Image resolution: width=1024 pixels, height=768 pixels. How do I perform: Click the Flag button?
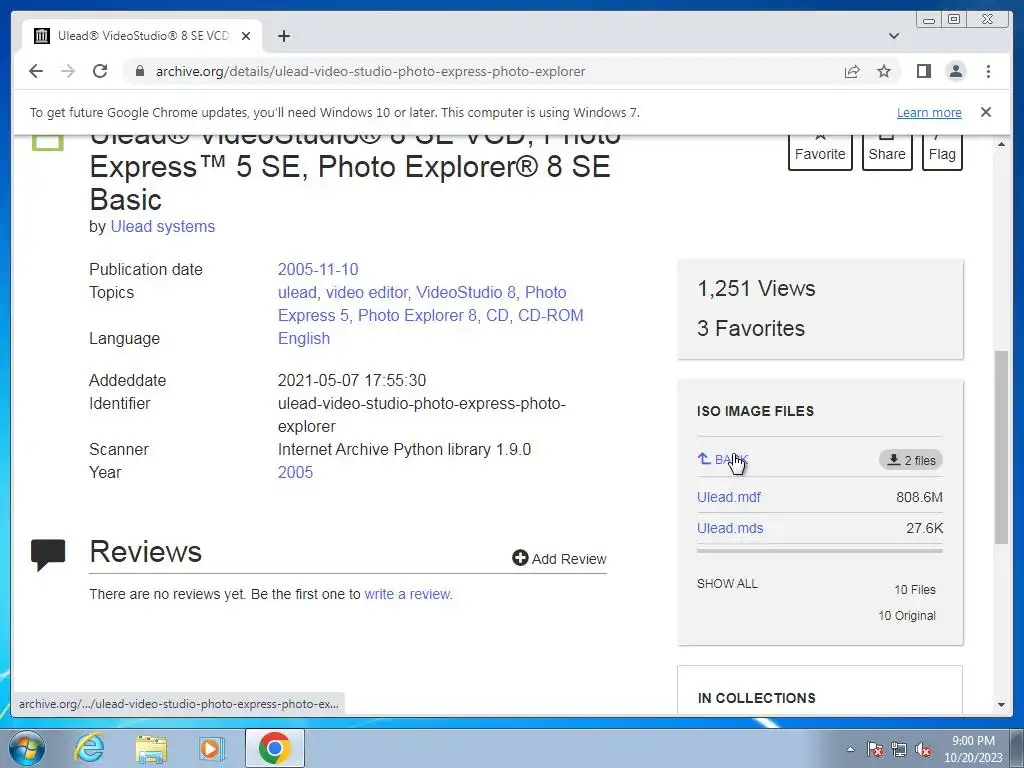[x=942, y=151]
